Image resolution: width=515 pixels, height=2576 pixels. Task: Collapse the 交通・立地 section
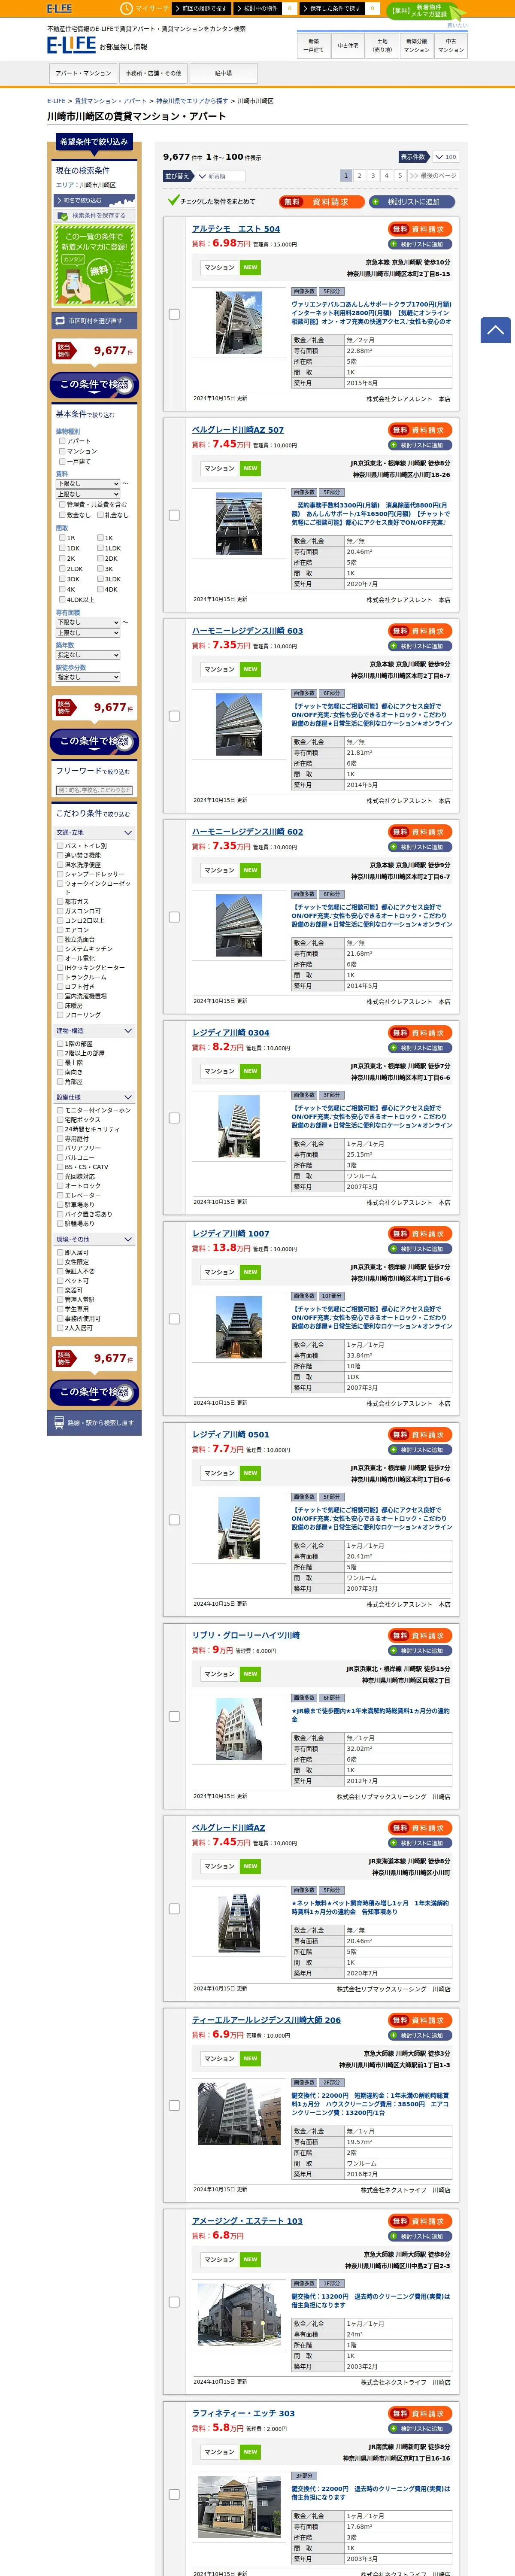(94, 832)
